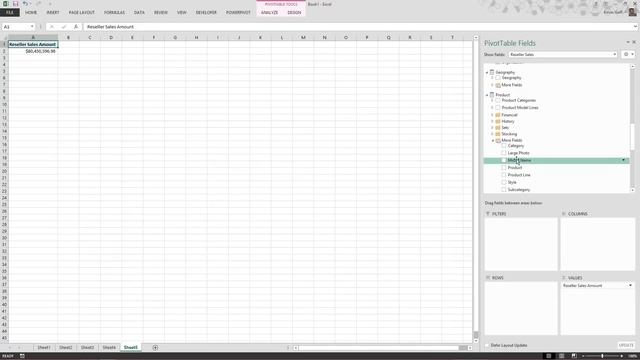The image size is (640, 360).
Task: Check the Style field checkbox
Action: click(504, 182)
